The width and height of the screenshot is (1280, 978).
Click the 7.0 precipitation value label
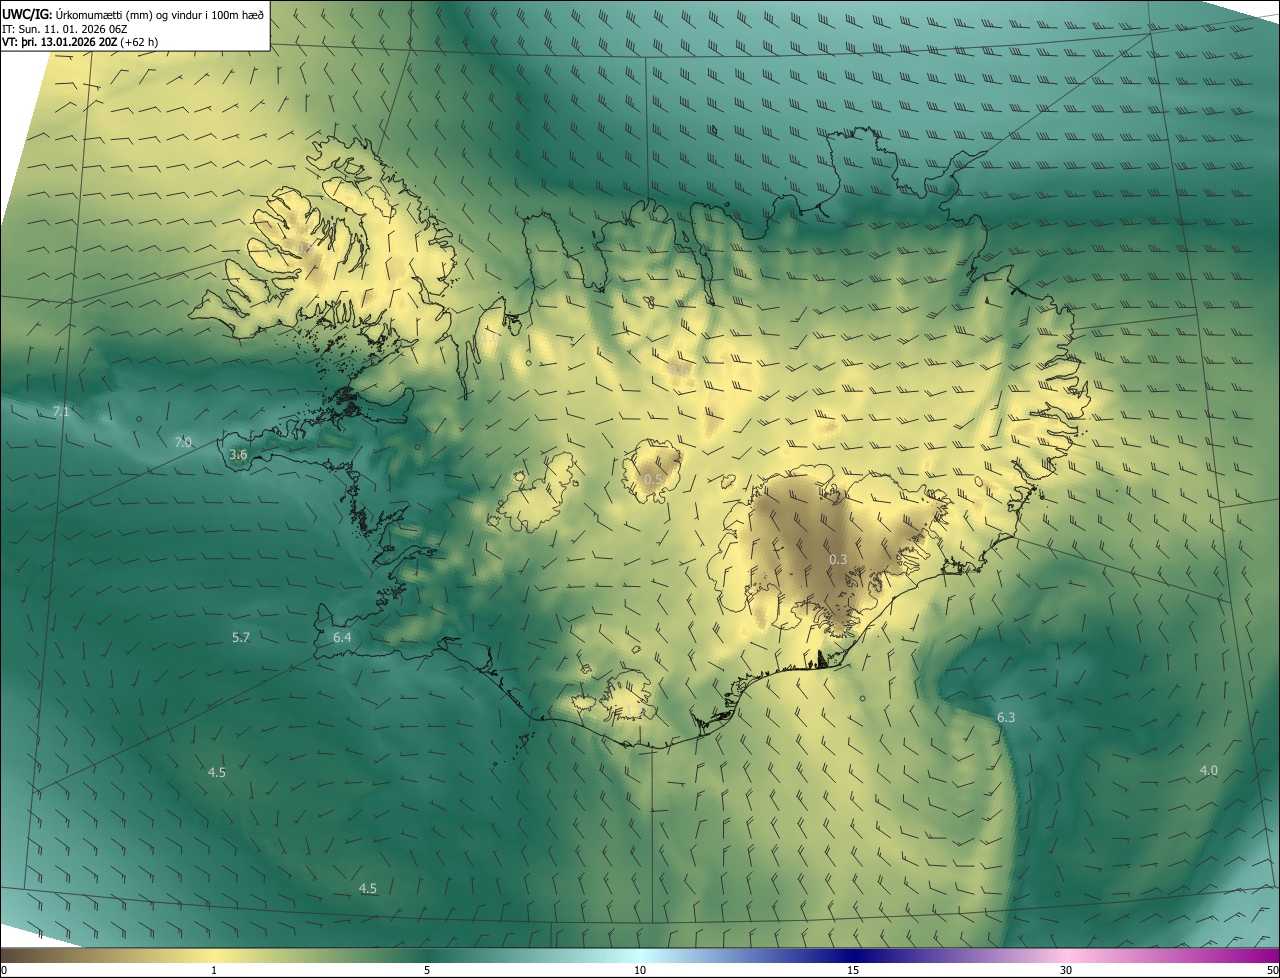click(x=183, y=442)
